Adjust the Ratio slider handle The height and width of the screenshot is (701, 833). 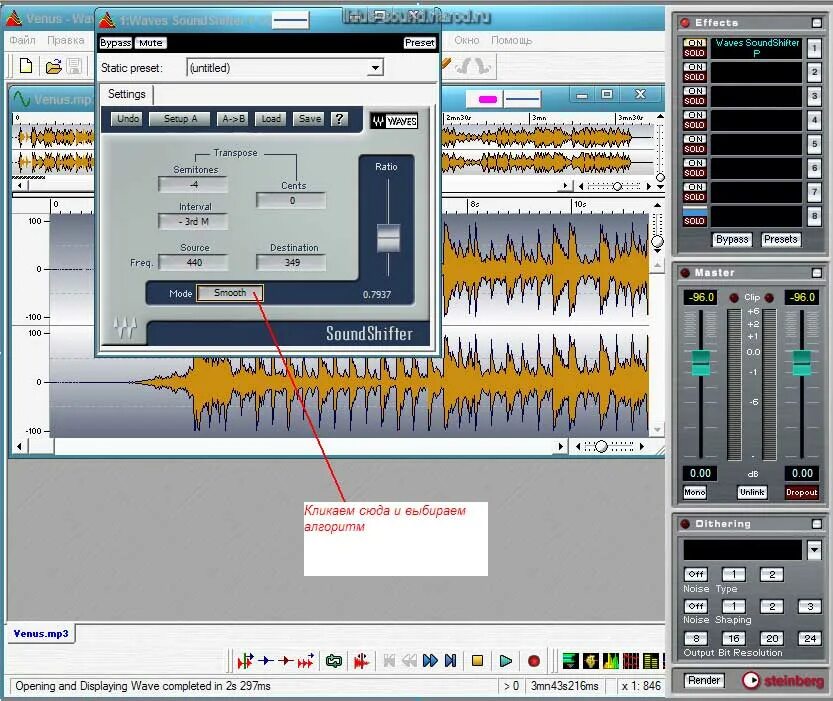coord(388,238)
